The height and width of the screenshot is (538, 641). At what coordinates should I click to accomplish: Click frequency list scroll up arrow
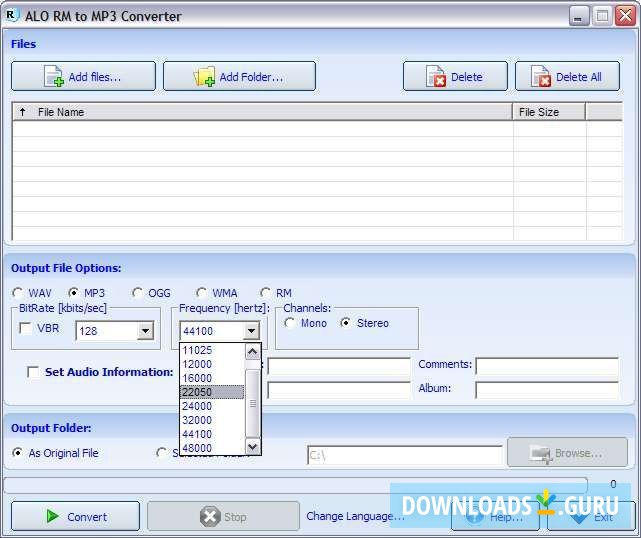[253, 352]
